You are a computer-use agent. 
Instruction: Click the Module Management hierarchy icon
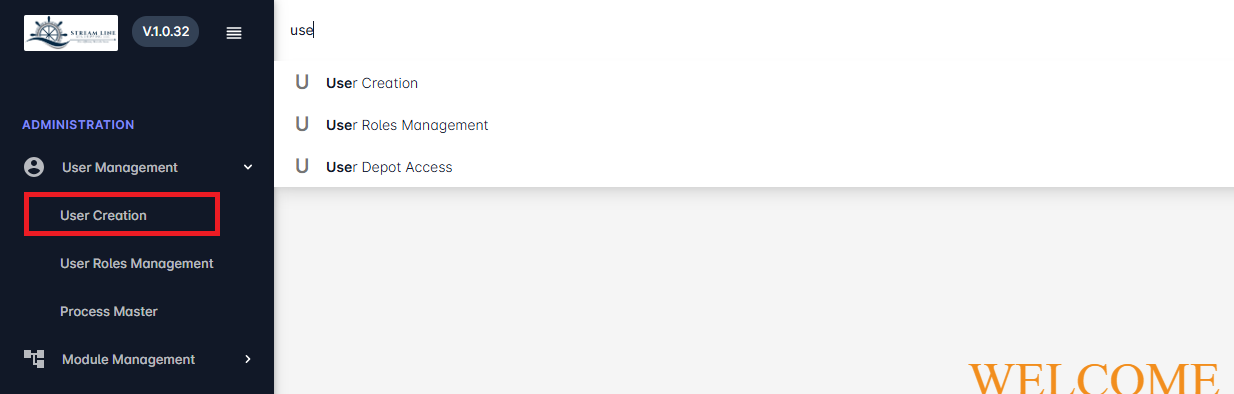tap(34, 359)
